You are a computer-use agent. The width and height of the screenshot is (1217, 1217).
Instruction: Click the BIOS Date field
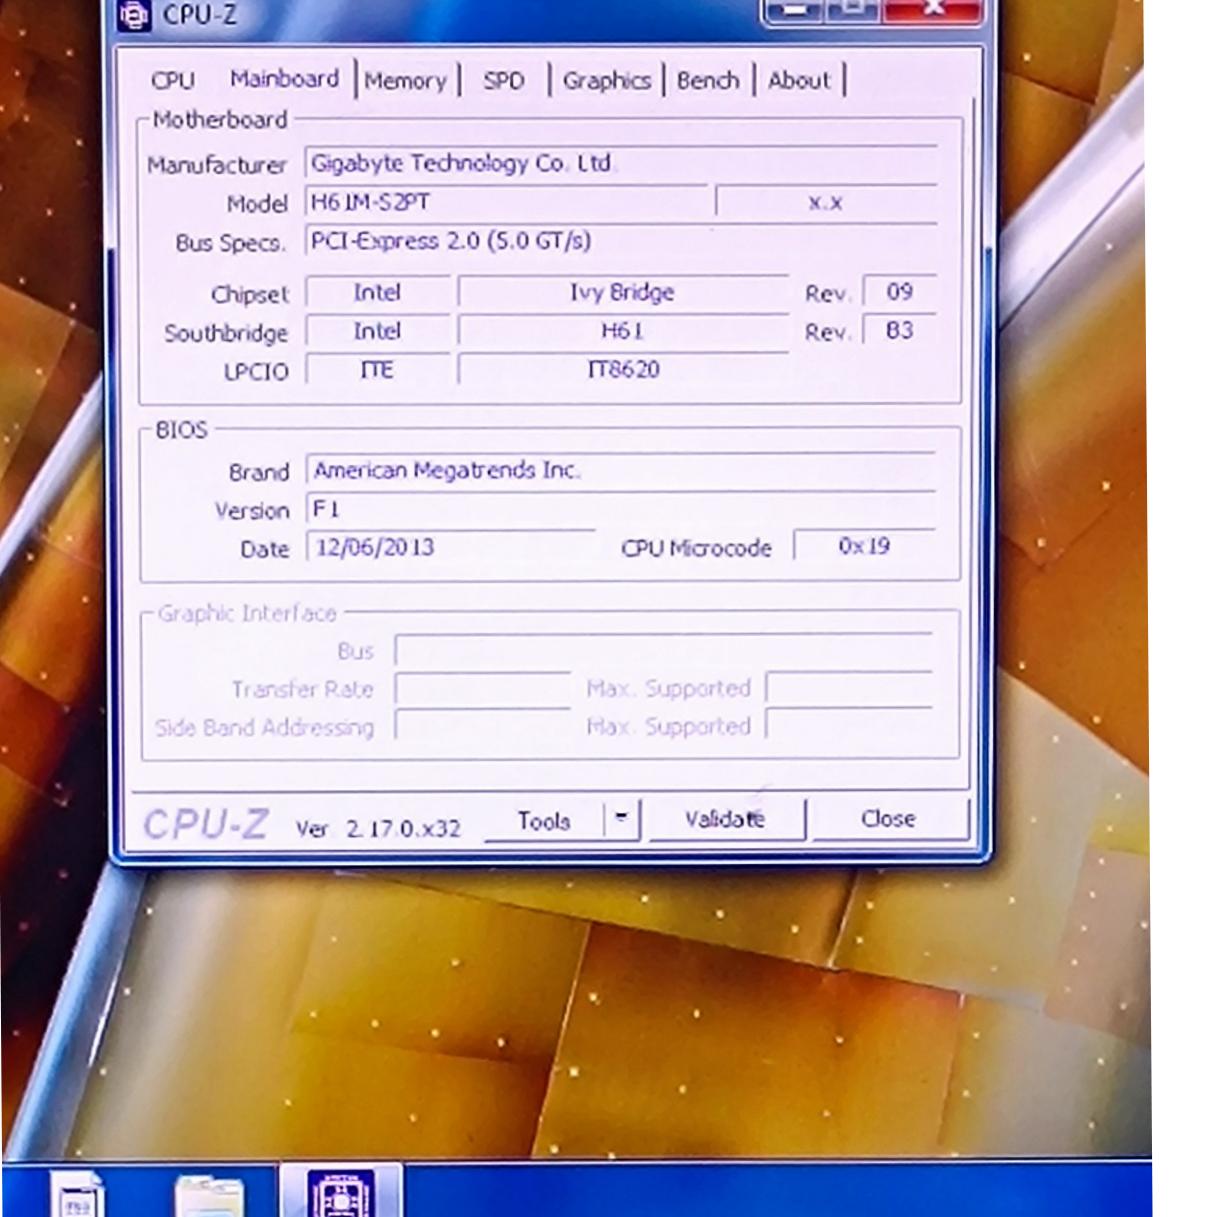coord(450,547)
